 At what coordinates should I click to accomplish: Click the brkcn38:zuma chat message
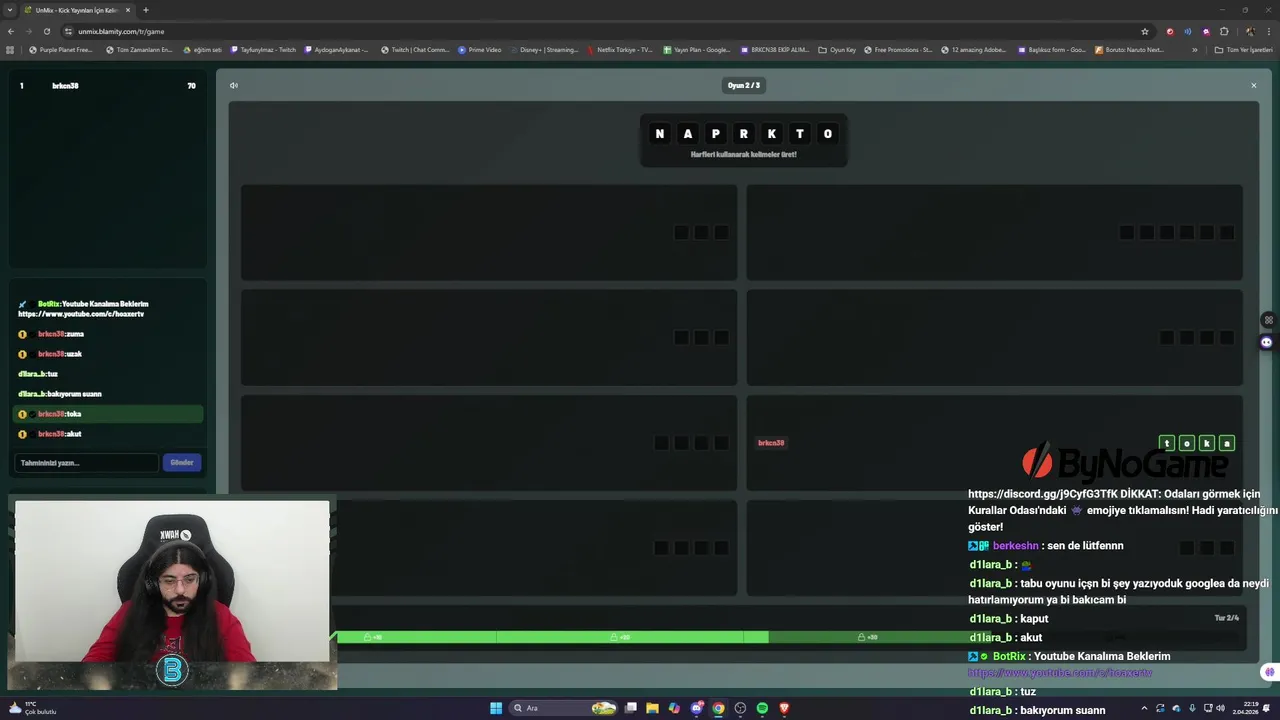[x=107, y=334]
